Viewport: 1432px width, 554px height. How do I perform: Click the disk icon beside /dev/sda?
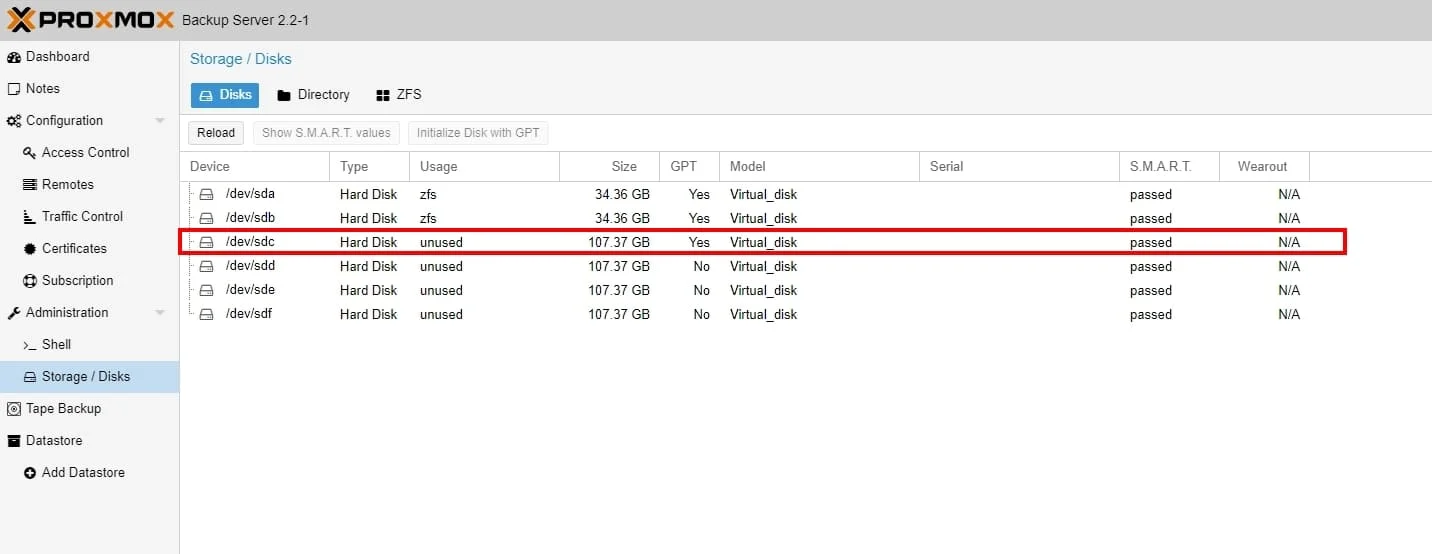206,194
